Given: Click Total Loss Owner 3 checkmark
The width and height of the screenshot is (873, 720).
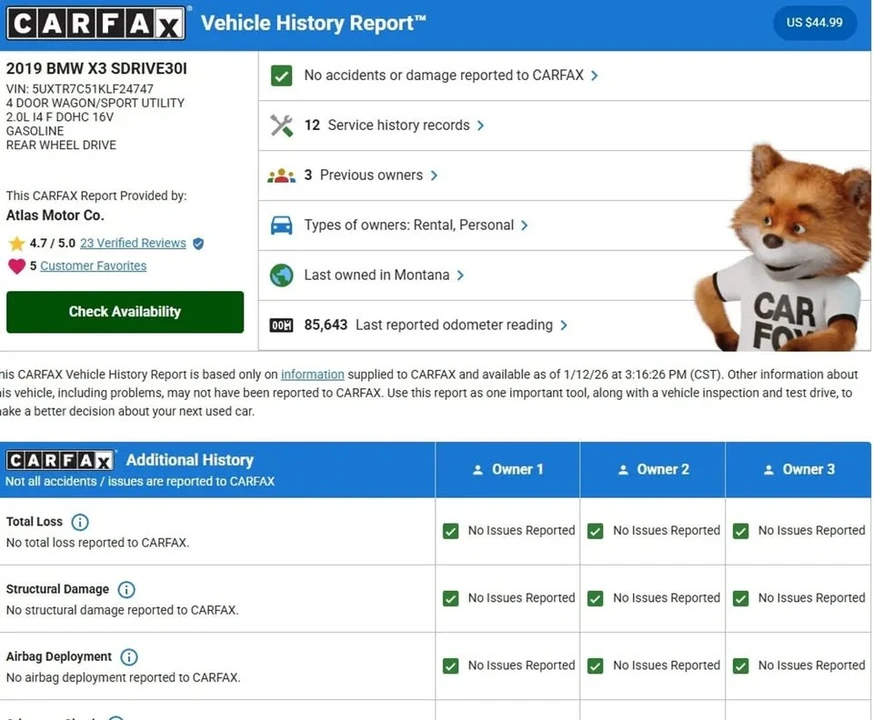Looking at the screenshot, I should [x=740, y=531].
